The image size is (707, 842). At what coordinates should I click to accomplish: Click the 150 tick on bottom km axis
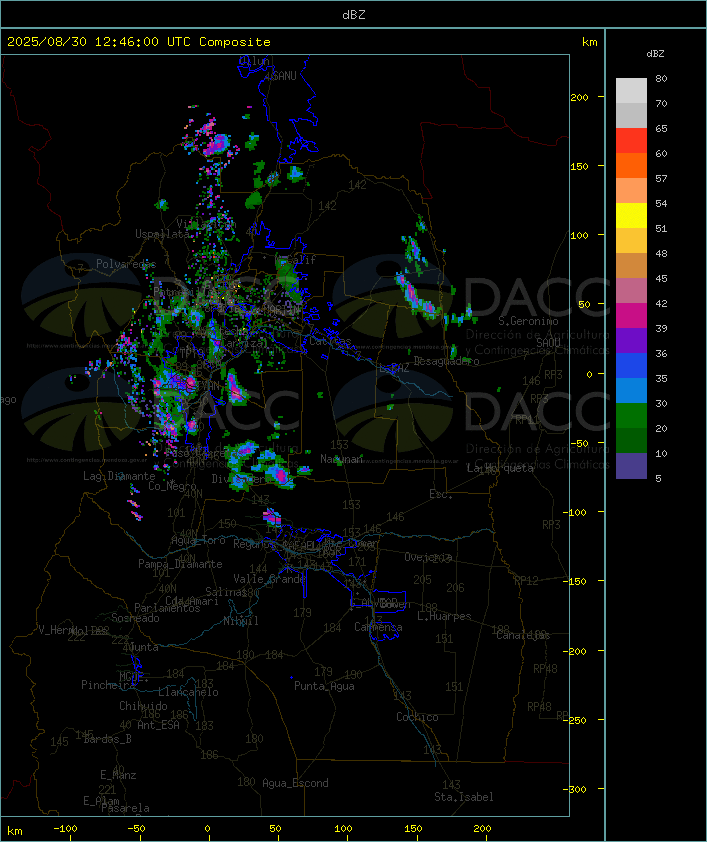(413, 829)
